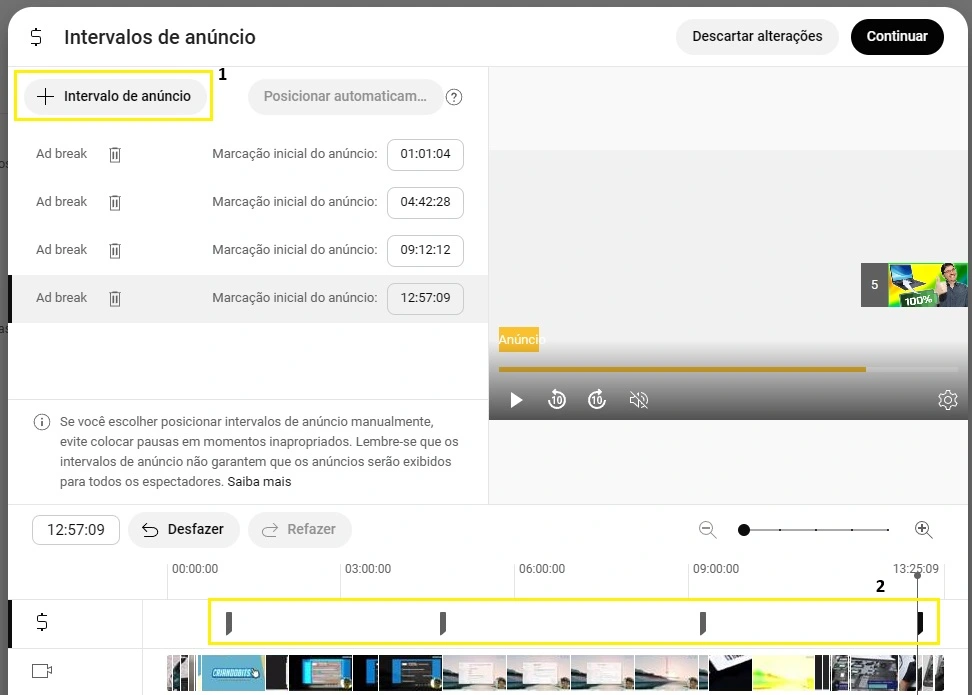This screenshot has width=972, height=695.
Task: Select the video track camera icon
Action: 40,670
